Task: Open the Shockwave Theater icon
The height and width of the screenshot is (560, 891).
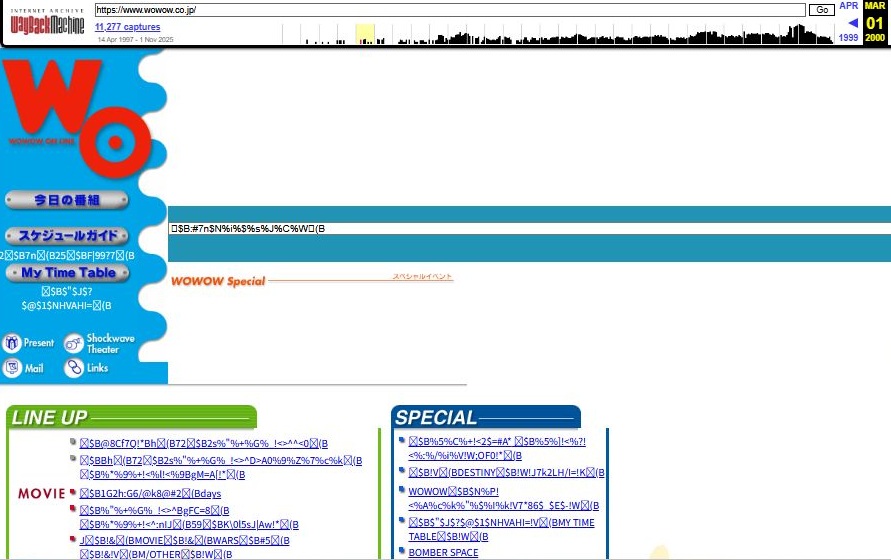Action: tap(74, 343)
